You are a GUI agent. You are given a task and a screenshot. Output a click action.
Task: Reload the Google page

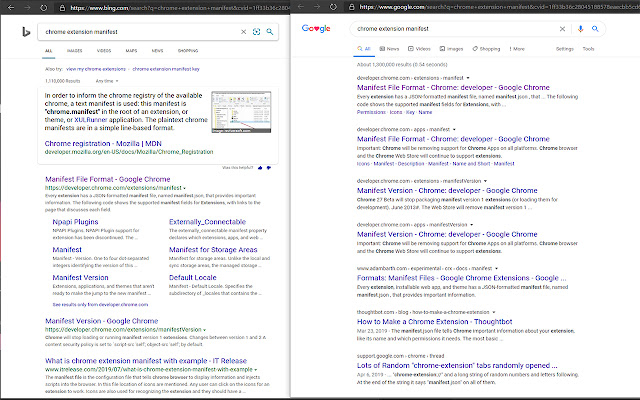pyautogui.click(x=333, y=7)
